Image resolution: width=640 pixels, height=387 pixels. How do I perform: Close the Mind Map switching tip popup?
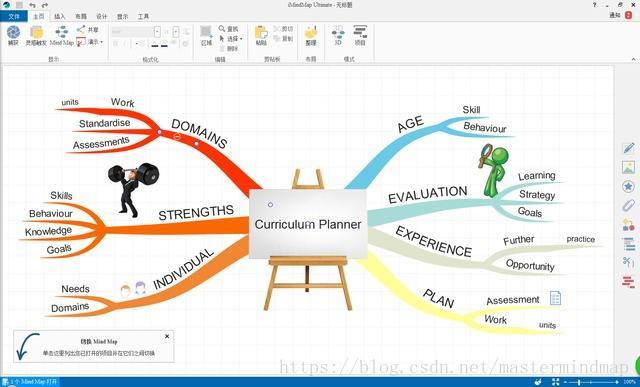coord(167,336)
